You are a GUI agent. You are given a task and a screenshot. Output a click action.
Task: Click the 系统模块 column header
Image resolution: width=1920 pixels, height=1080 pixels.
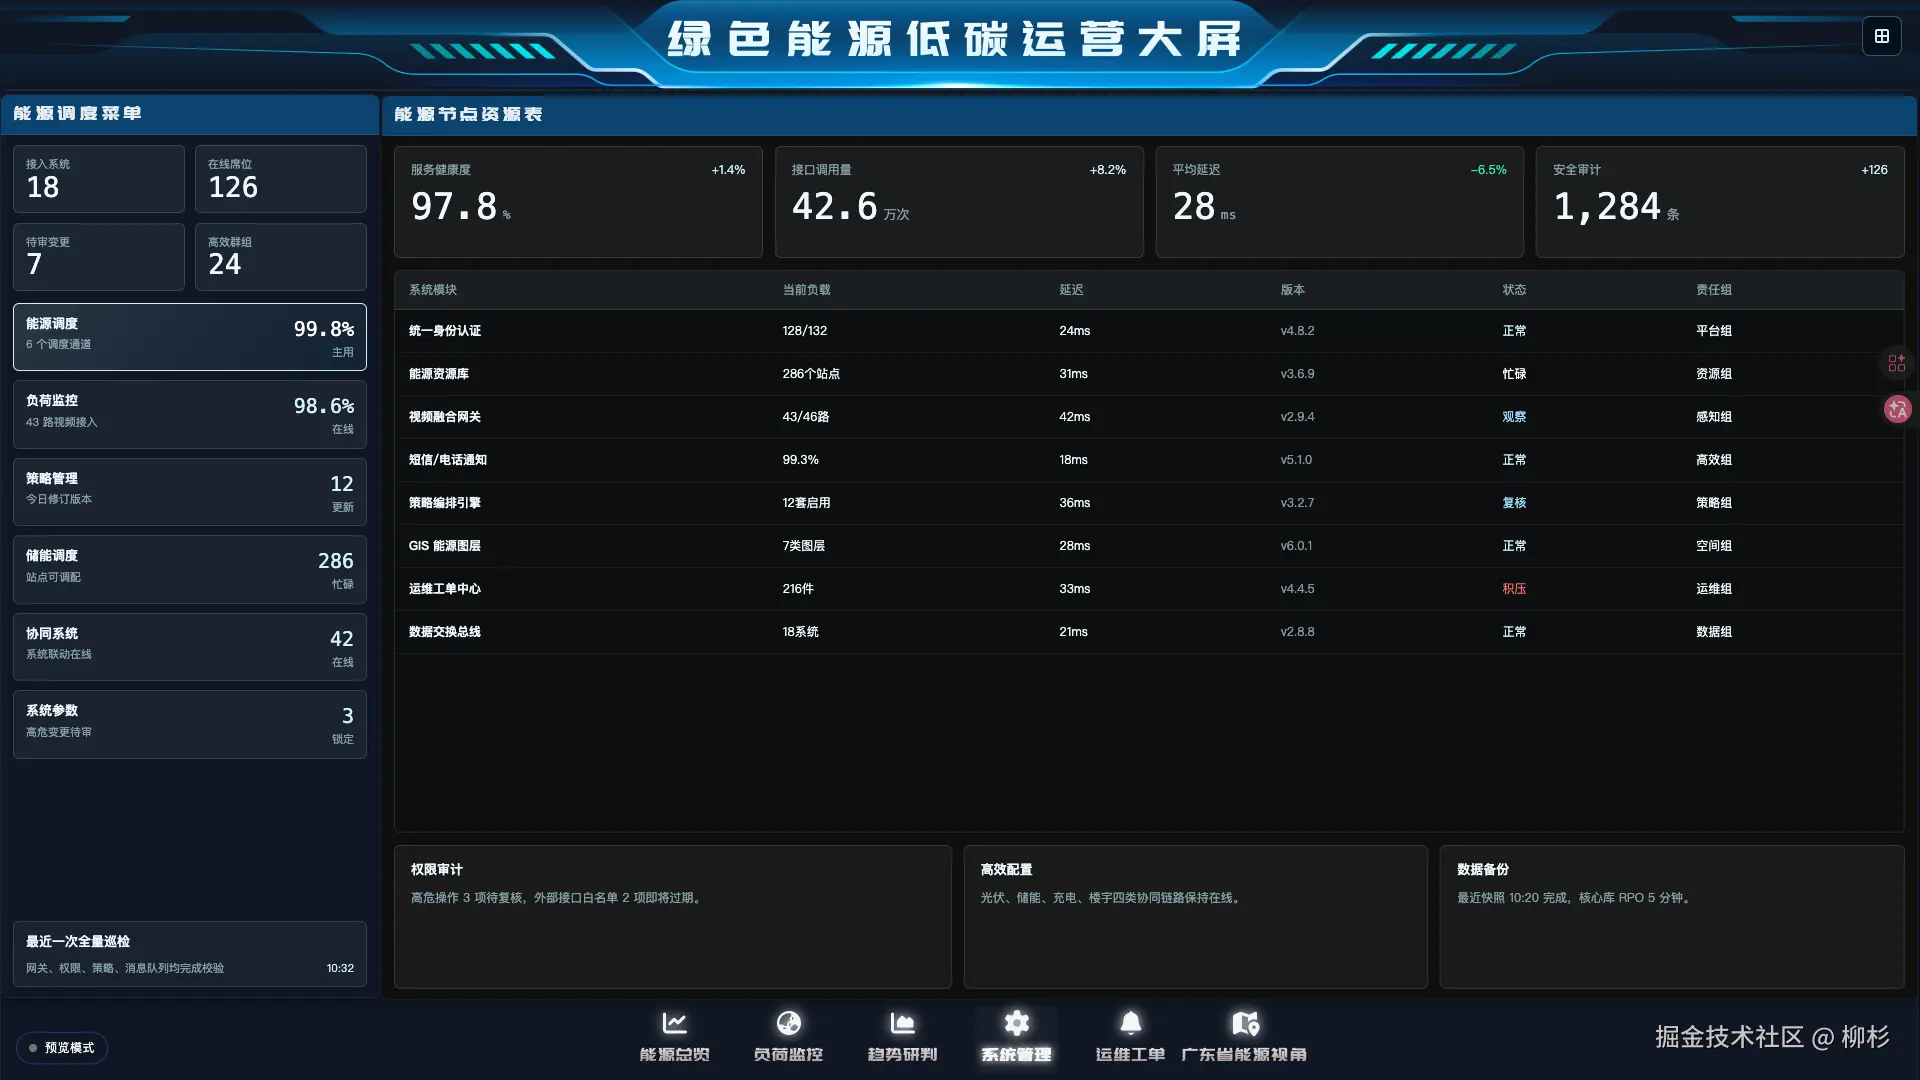click(433, 290)
